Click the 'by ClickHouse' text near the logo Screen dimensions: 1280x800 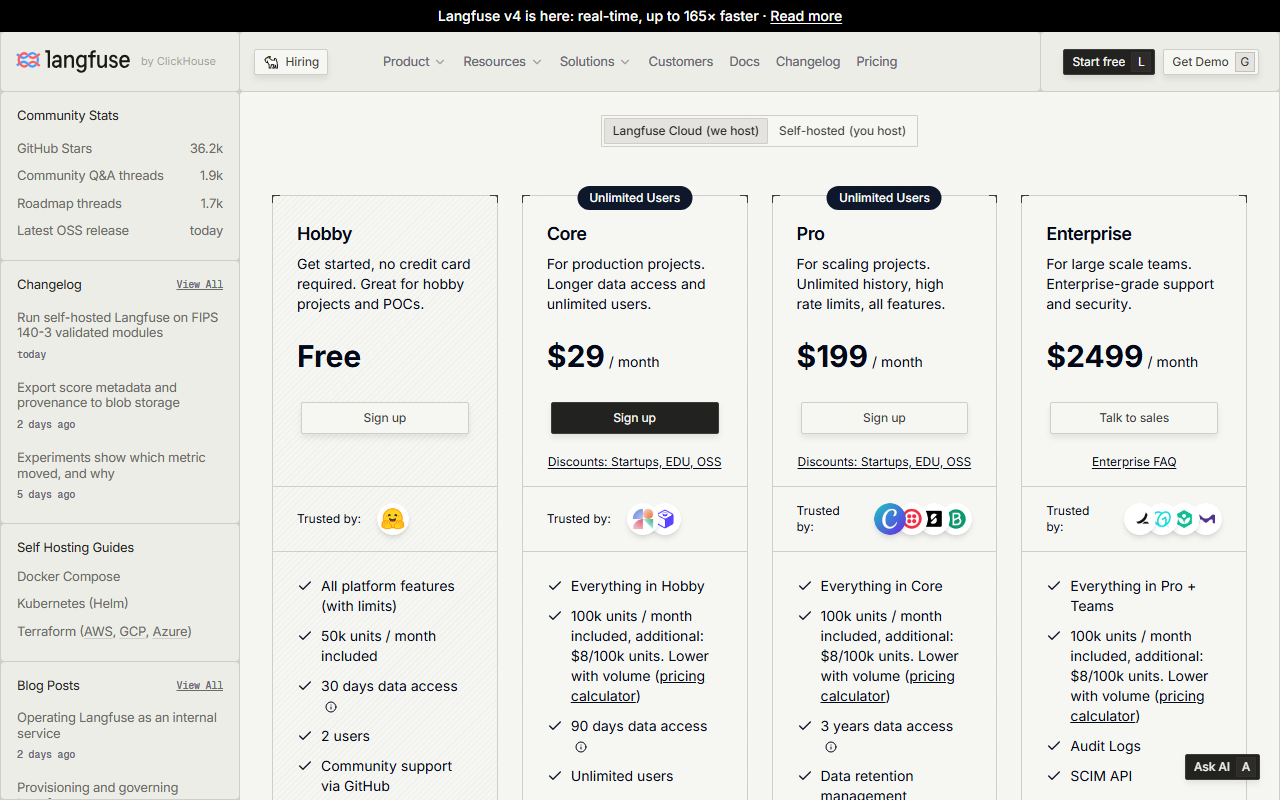coord(178,62)
